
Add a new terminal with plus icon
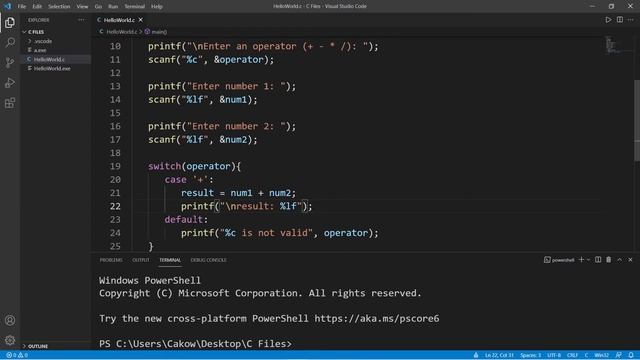(x=581, y=260)
